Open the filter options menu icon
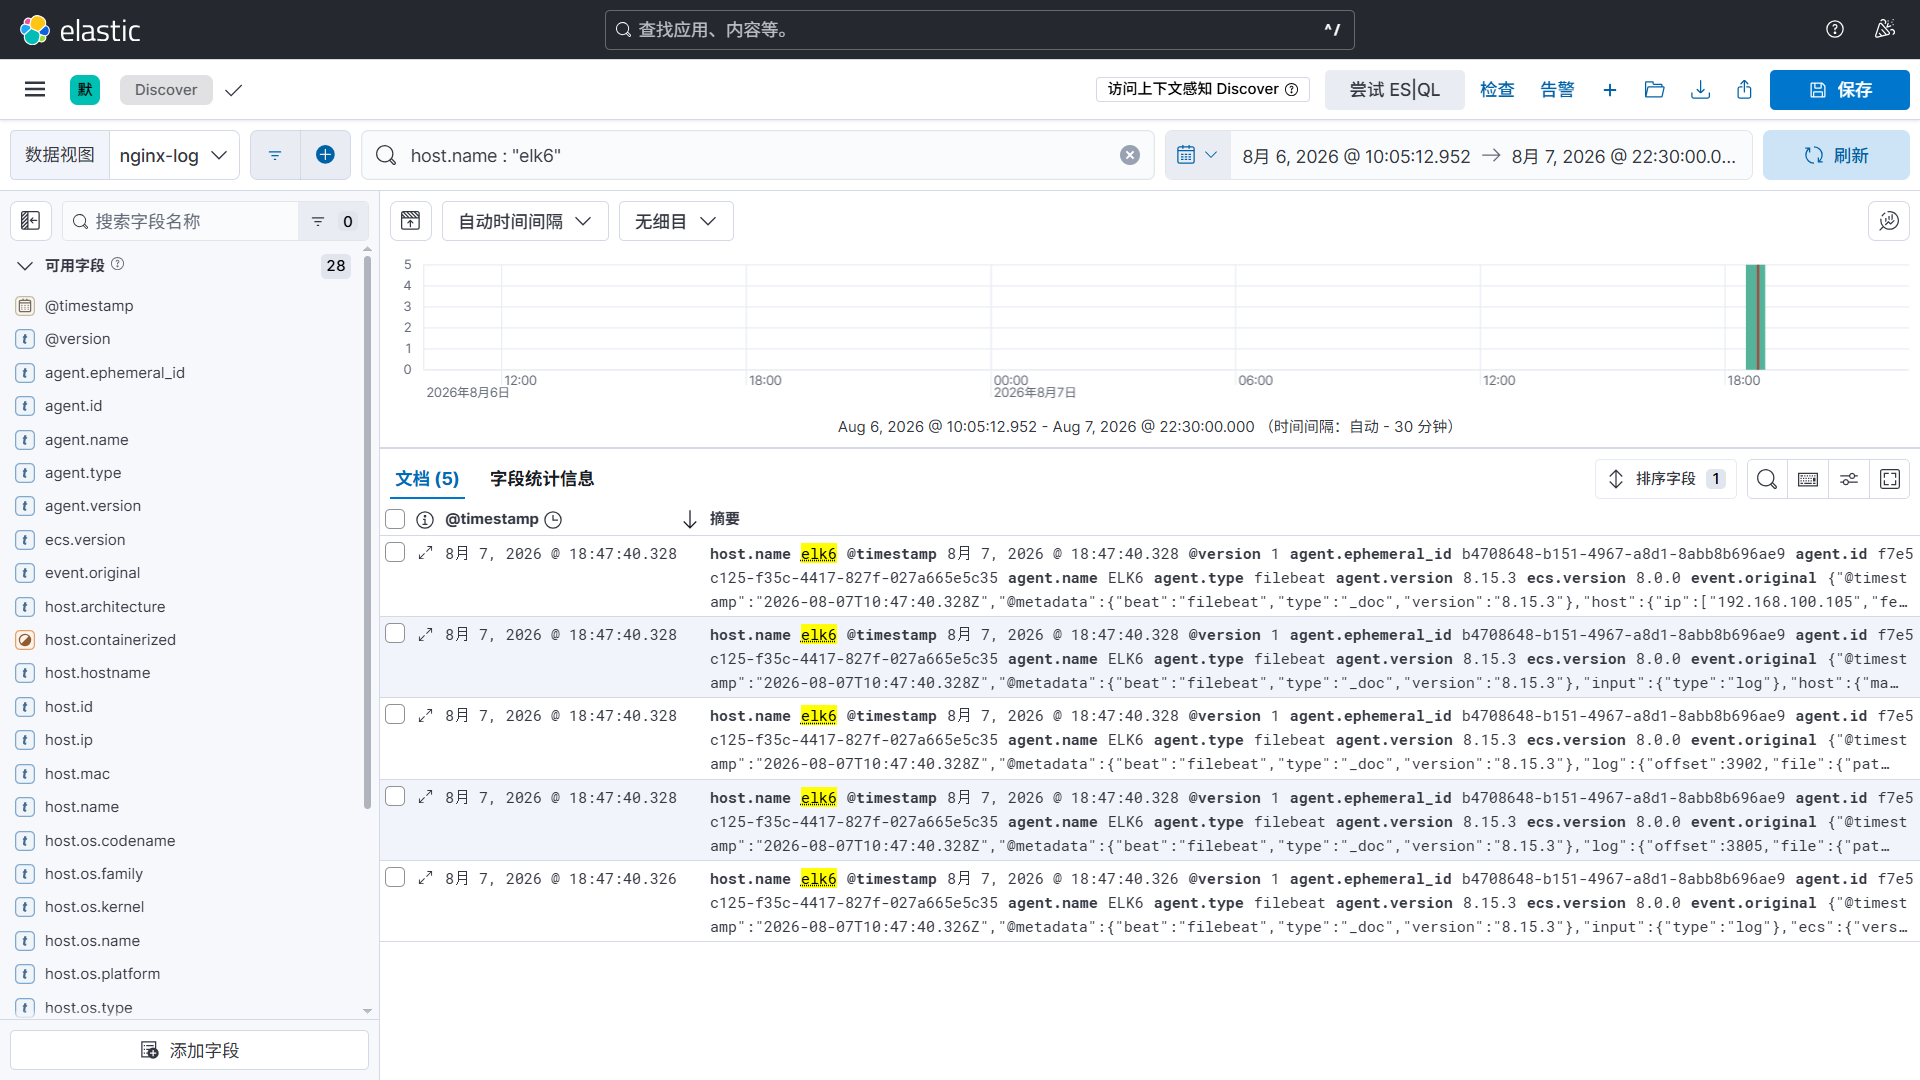Viewport: 1920px width, 1080px height. point(275,155)
